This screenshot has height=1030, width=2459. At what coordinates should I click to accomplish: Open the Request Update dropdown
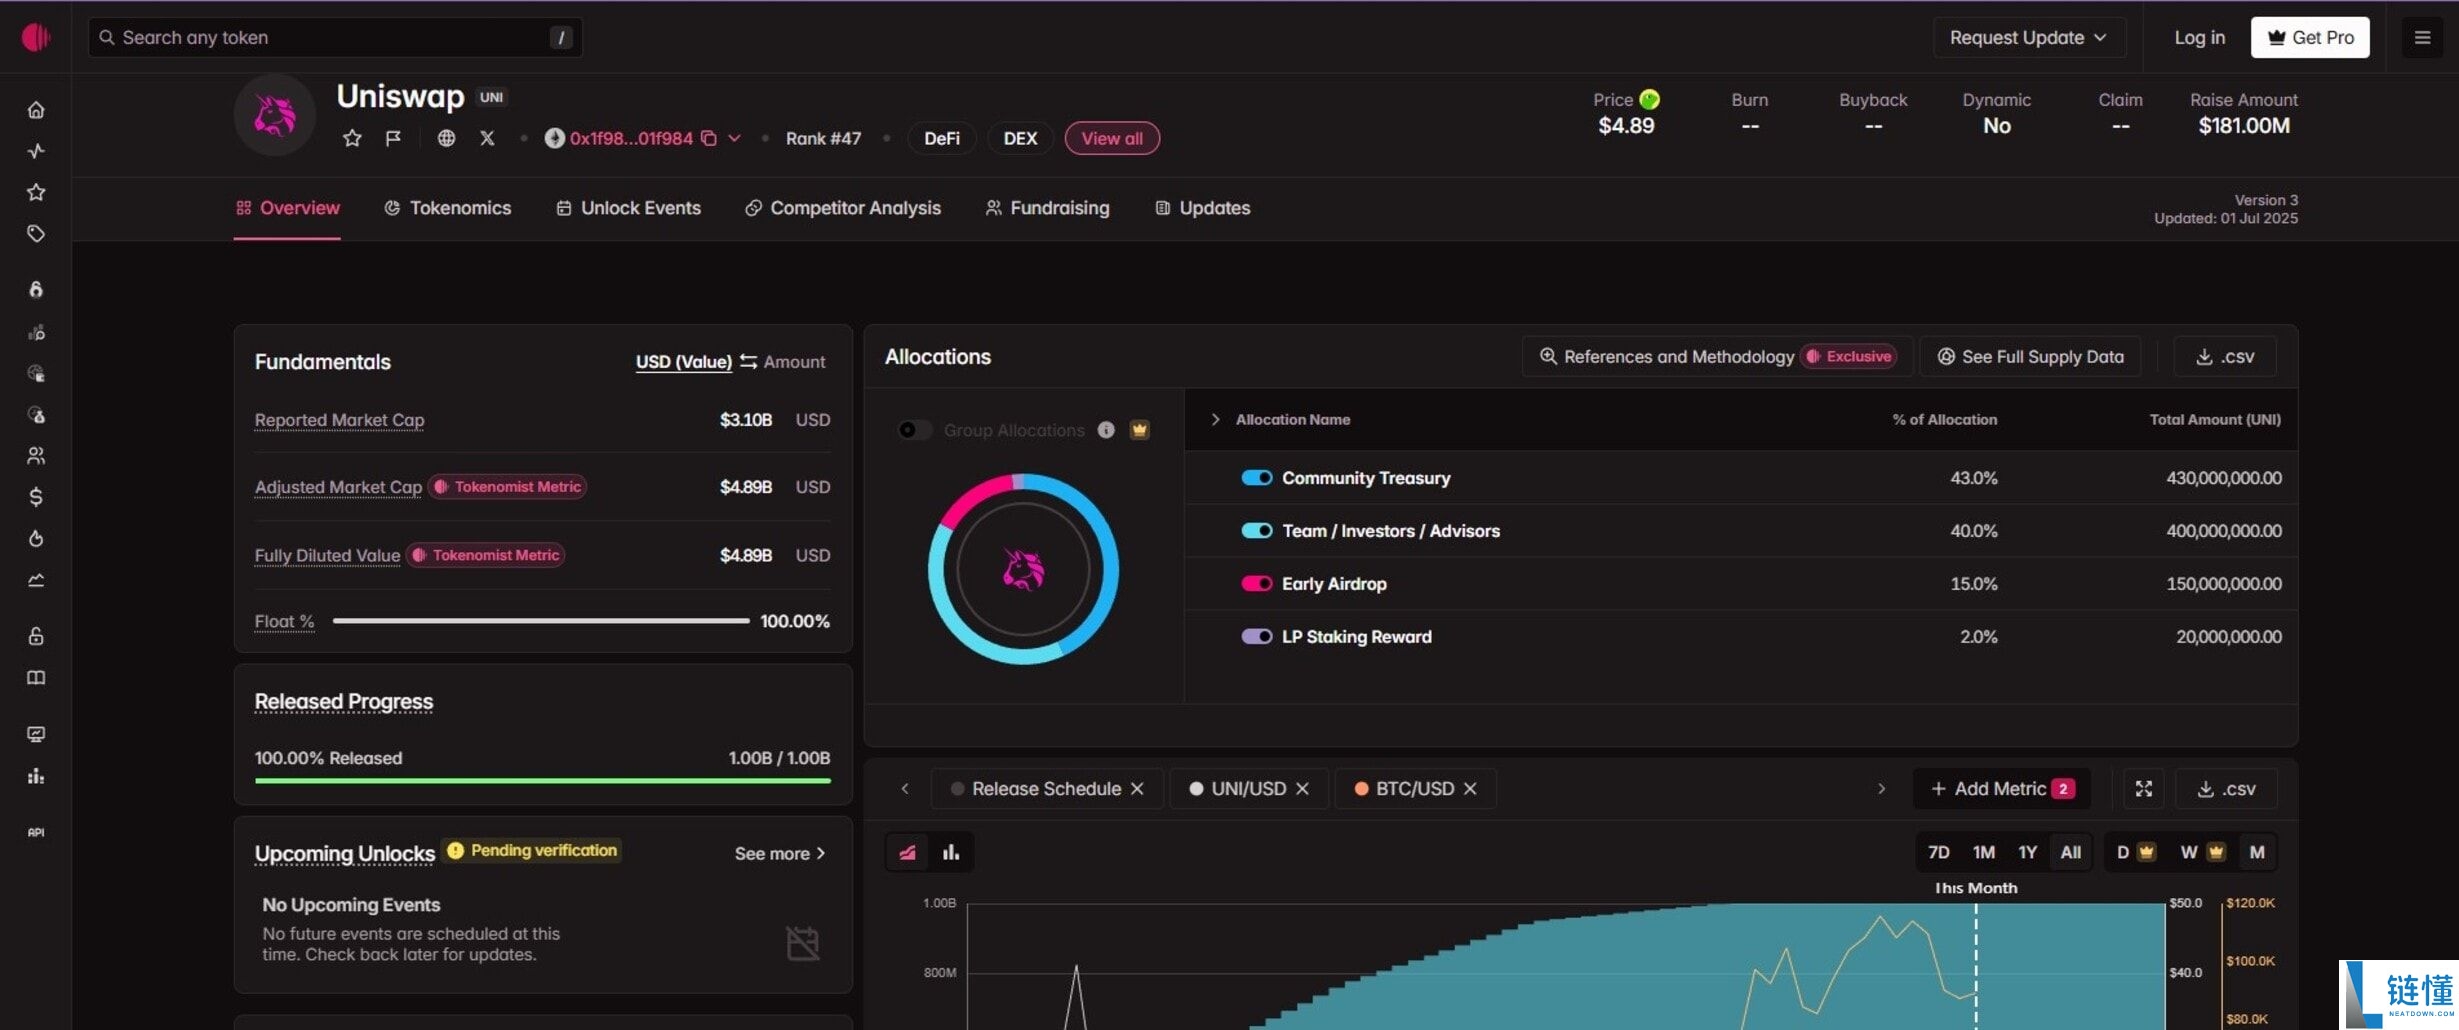coord(2029,37)
